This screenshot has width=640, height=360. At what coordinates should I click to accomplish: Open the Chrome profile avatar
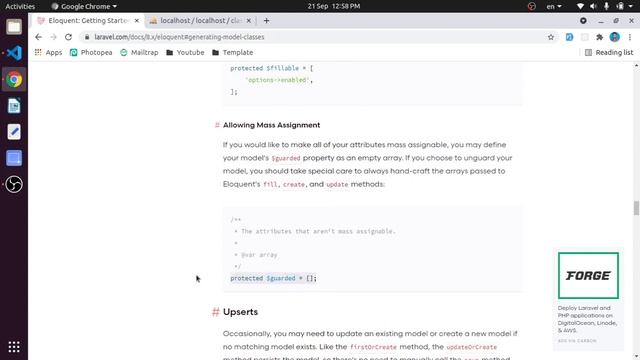click(x=614, y=37)
